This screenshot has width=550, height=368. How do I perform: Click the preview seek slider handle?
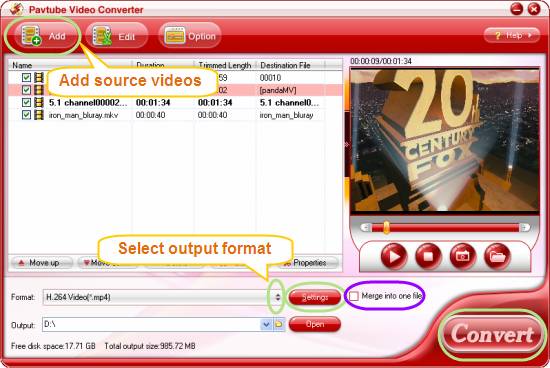click(x=386, y=227)
